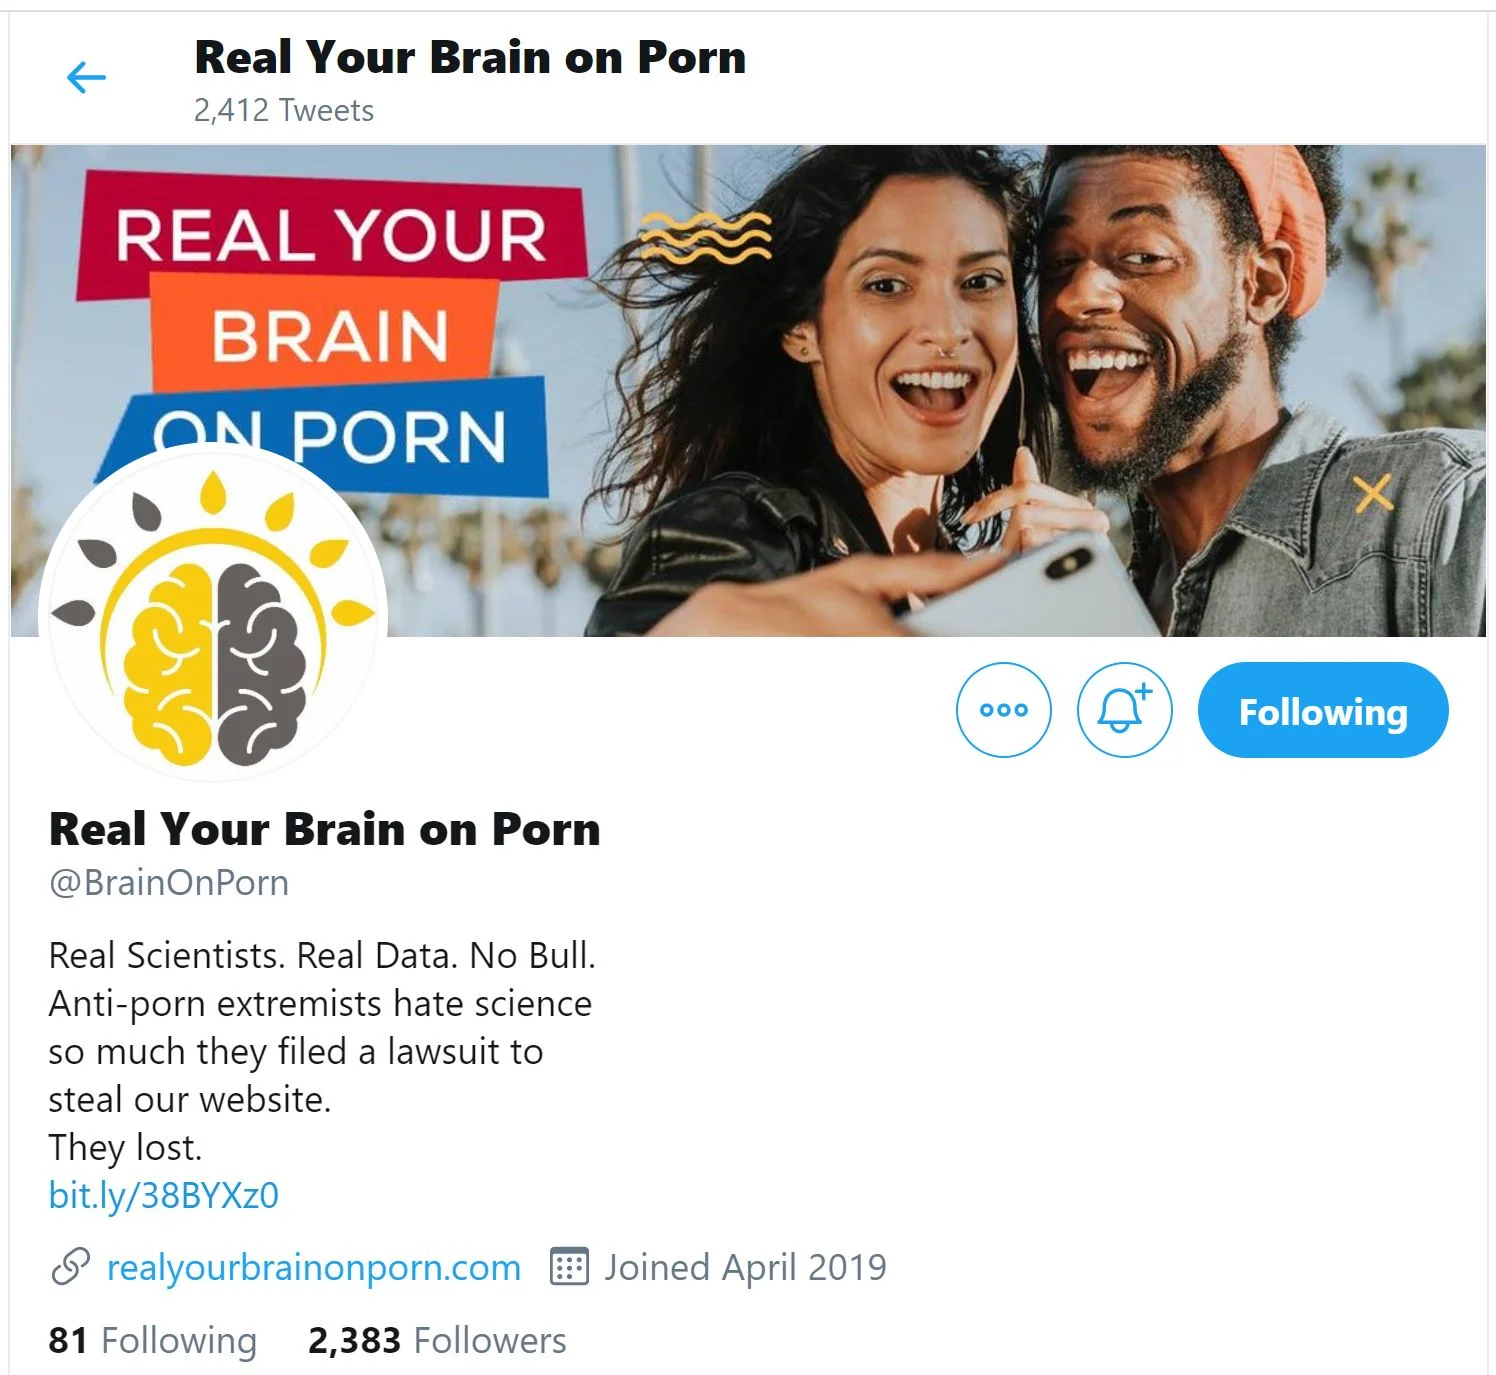The width and height of the screenshot is (1496, 1375).
Task: Click the yellow wavy lines in banner
Action: [705, 236]
